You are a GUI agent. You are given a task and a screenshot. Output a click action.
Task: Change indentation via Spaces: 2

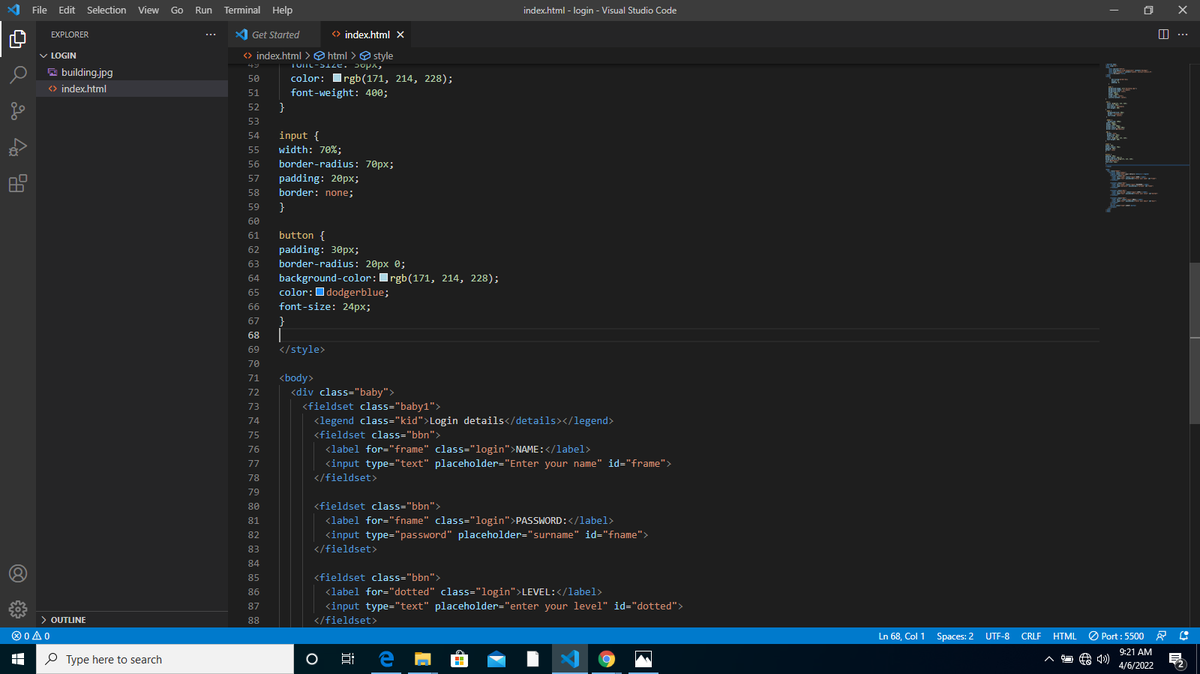pos(955,636)
